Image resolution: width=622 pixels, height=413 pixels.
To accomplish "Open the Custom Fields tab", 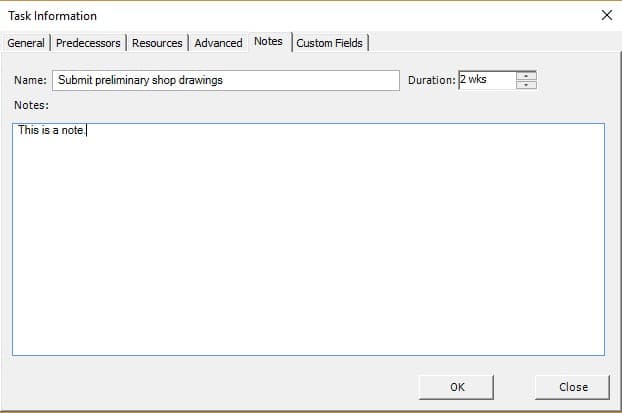I will pos(329,43).
